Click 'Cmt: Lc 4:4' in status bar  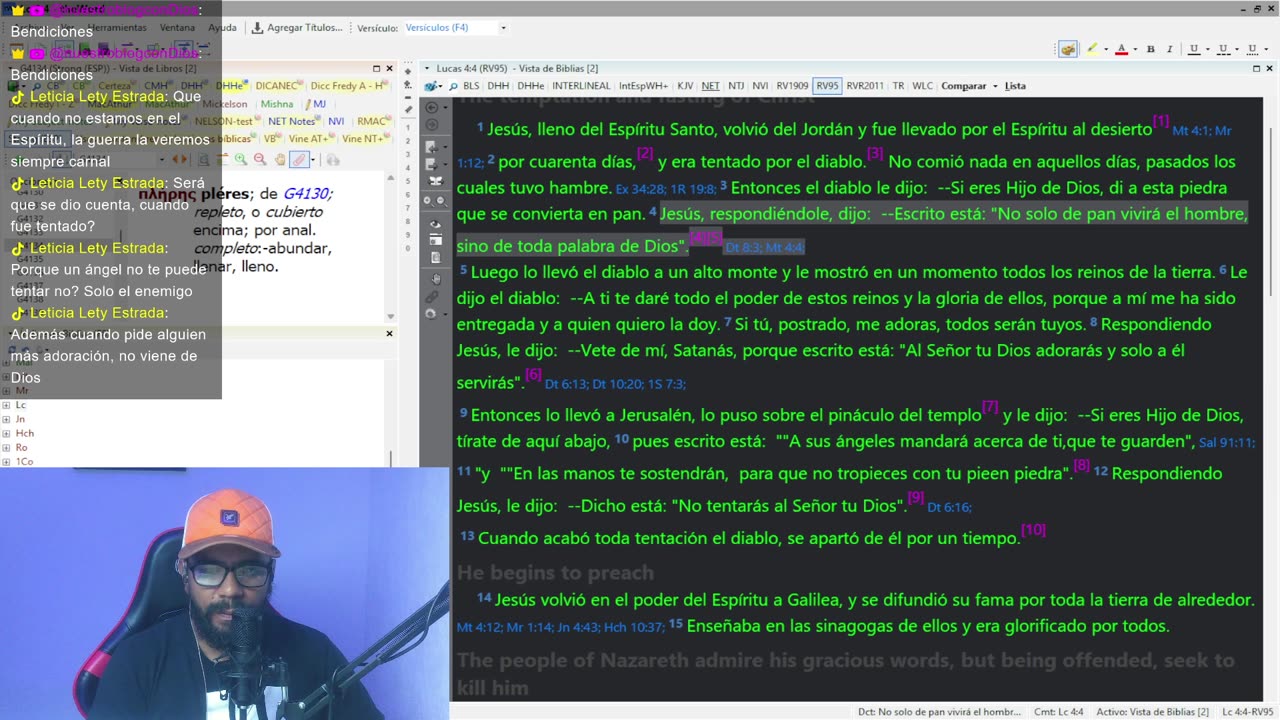[1059, 712]
